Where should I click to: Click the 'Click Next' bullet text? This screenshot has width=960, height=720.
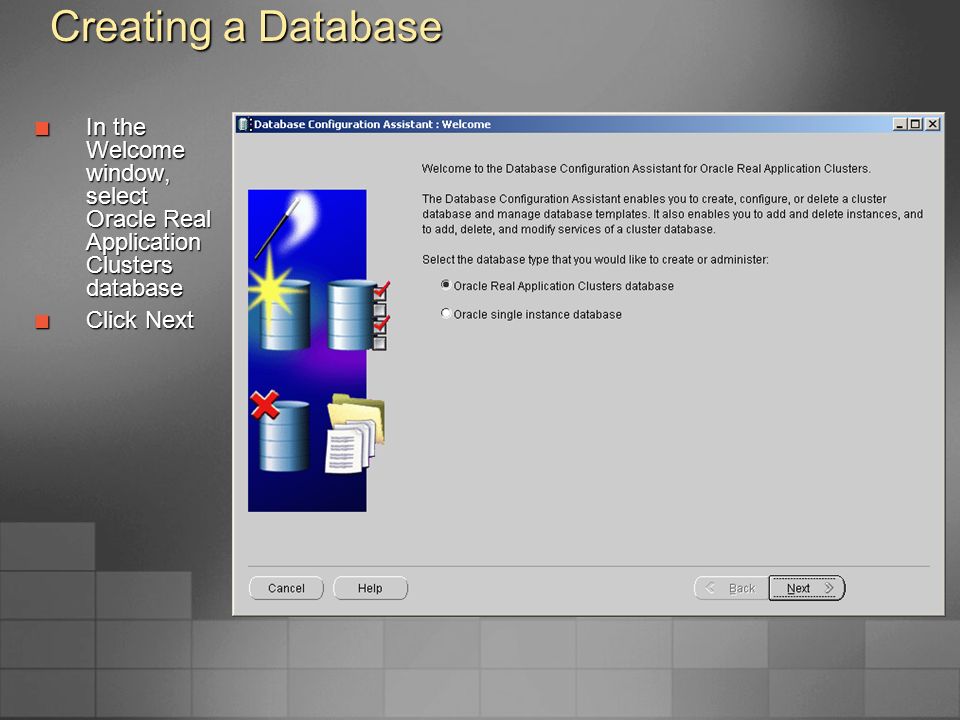click(x=140, y=320)
